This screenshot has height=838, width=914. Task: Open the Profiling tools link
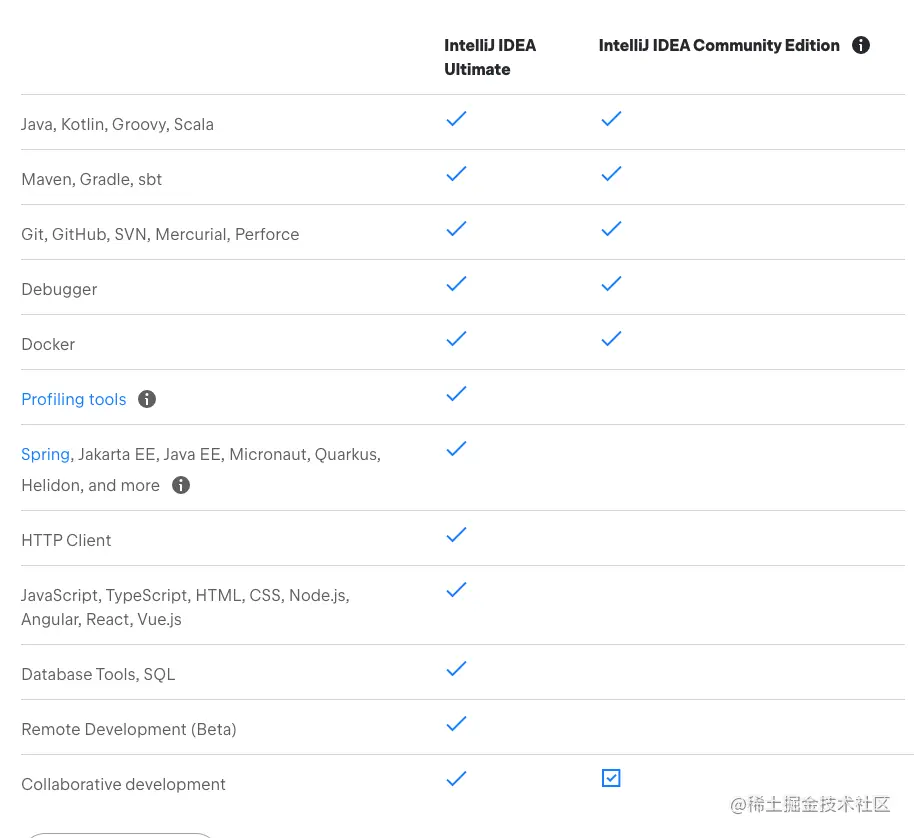(74, 399)
